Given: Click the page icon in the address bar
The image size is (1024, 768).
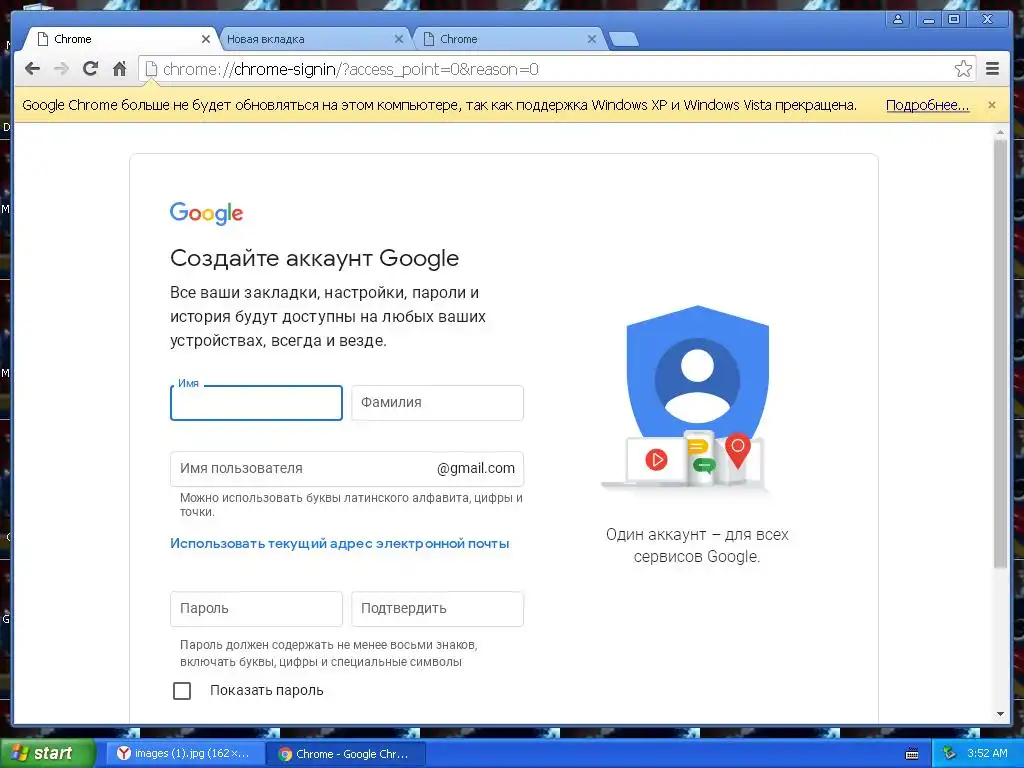Looking at the screenshot, I should click(x=151, y=69).
